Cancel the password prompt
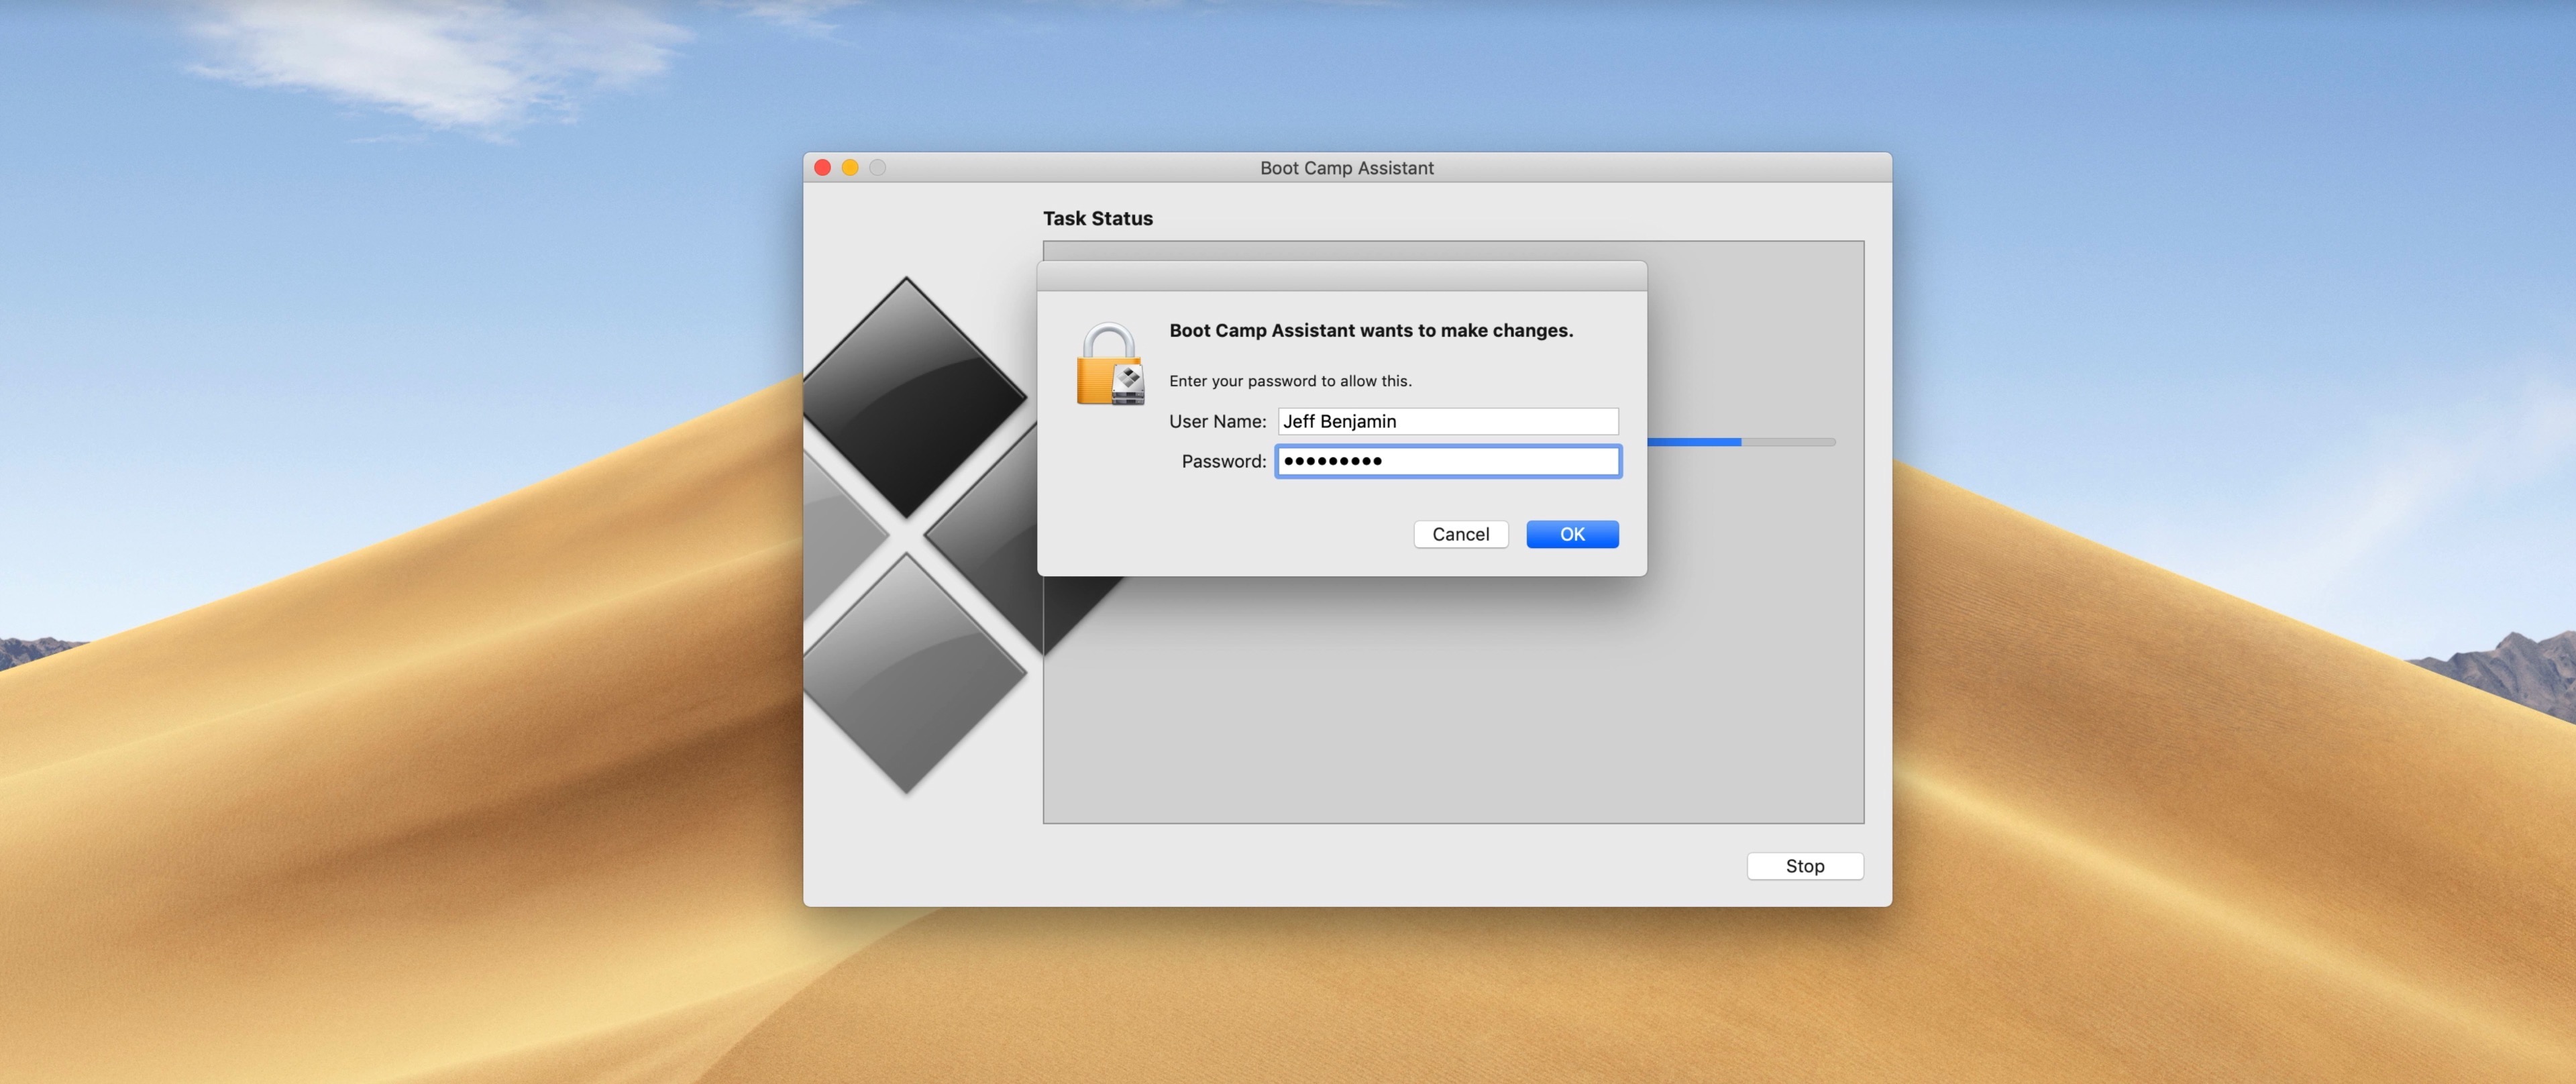The height and width of the screenshot is (1084, 2576). 1460,534
